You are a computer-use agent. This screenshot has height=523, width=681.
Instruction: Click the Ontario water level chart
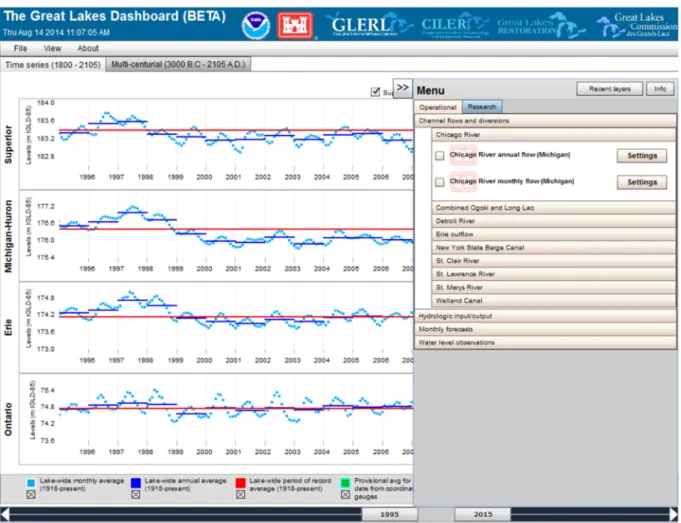coord(216,419)
